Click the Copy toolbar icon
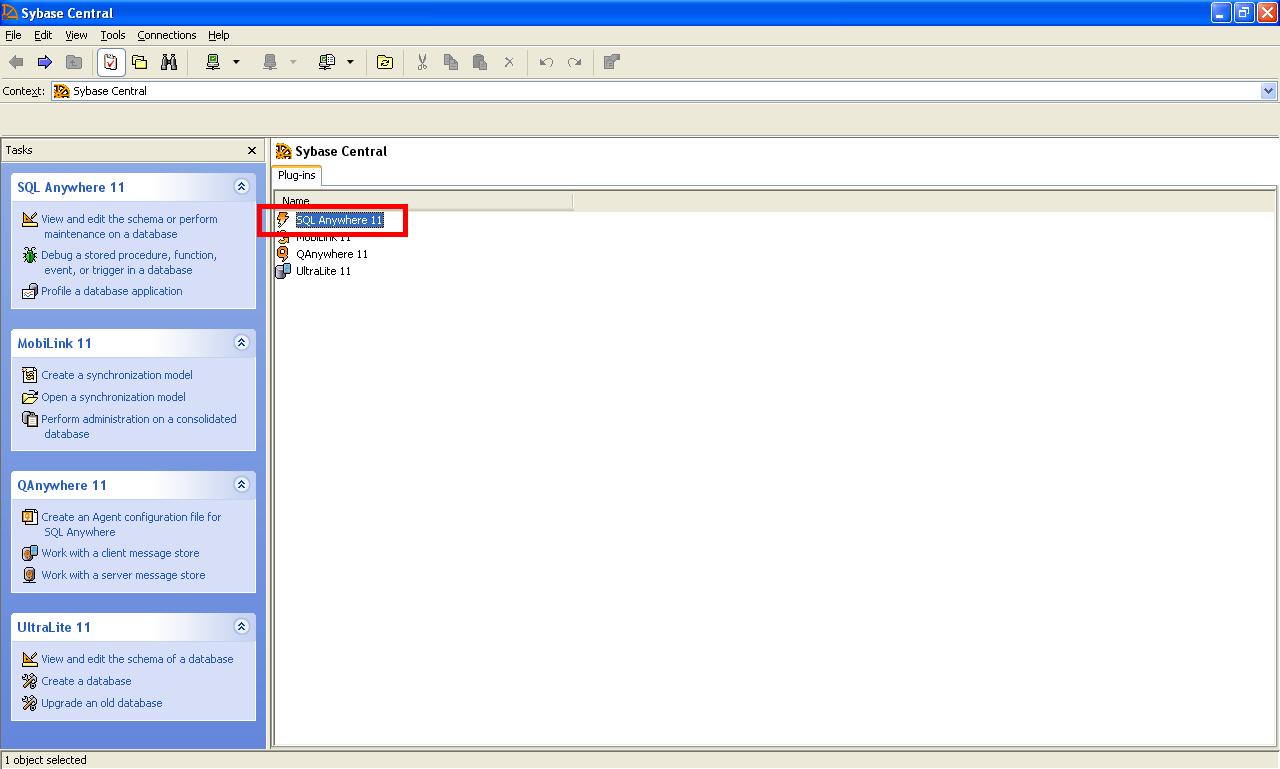This screenshot has height=769, width=1280. click(449, 62)
